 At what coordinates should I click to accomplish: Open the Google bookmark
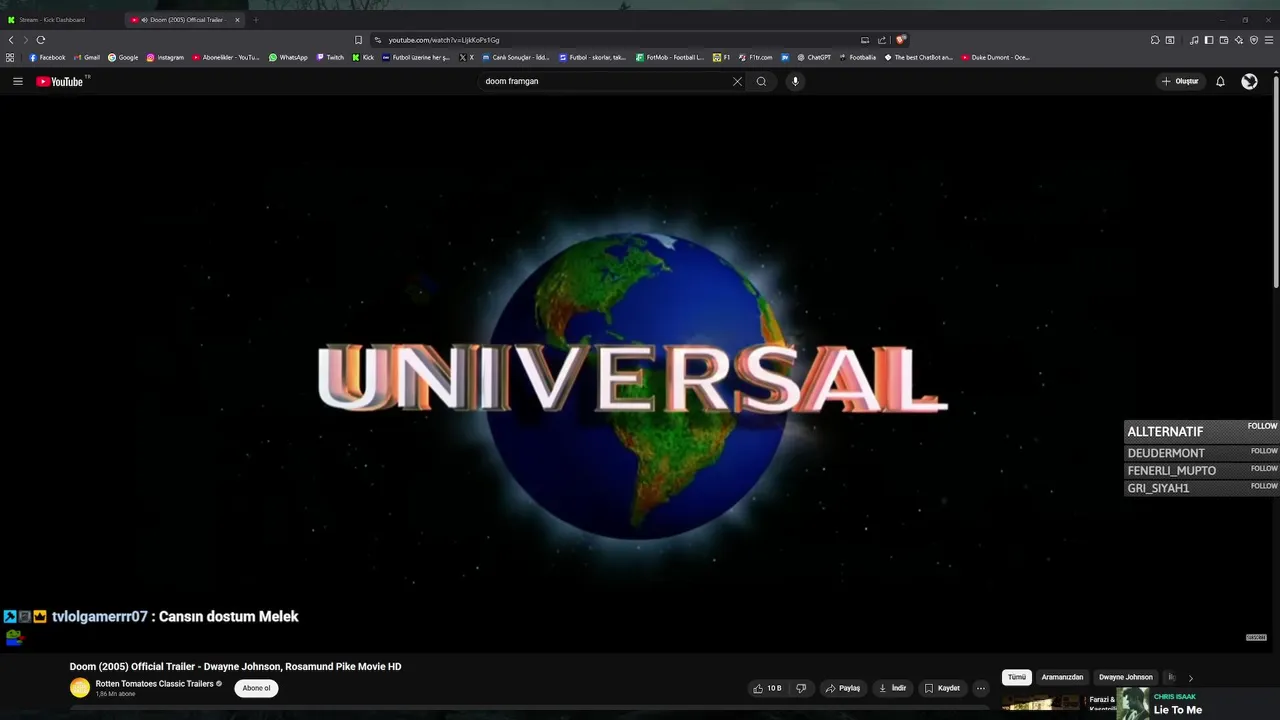[123, 57]
